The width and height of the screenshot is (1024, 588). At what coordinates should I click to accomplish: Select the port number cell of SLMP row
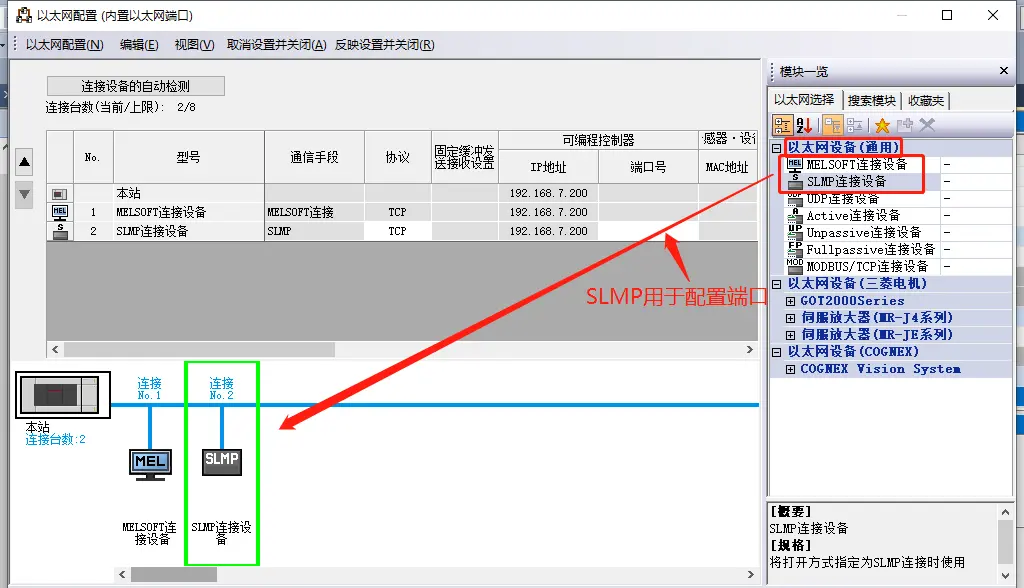pos(648,231)
